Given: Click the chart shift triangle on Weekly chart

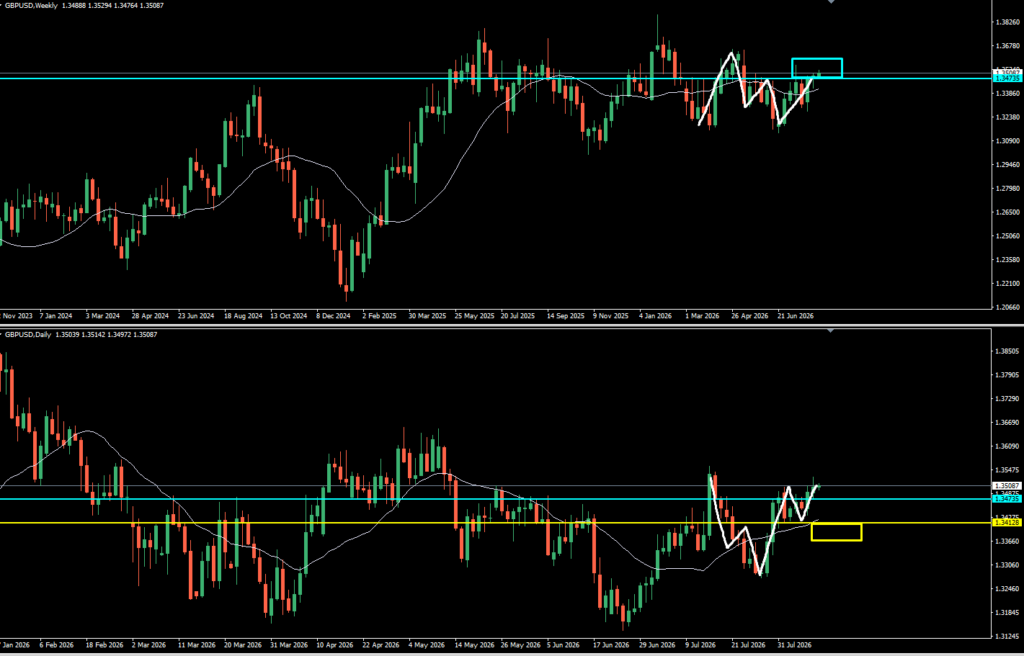Looking at the screenshot, I should pos(831,2).
